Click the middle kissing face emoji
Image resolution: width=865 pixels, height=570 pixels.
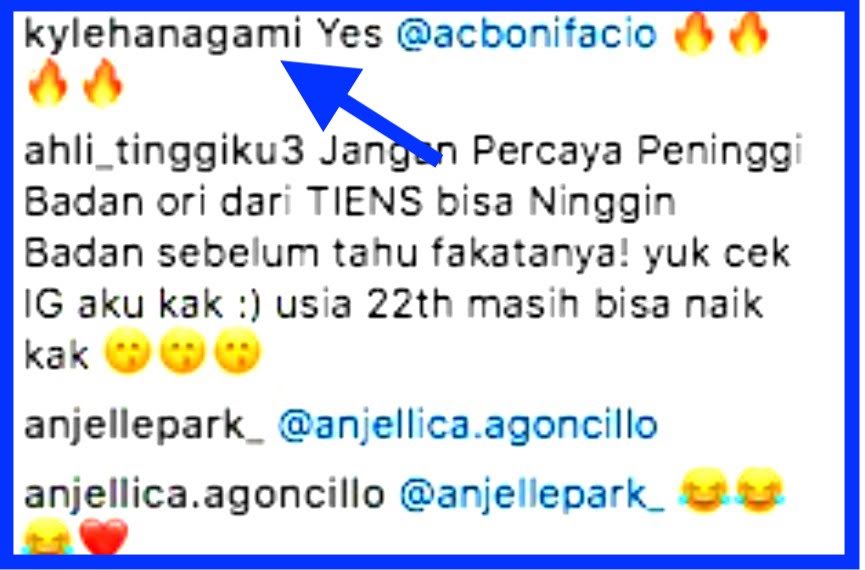(x=182, y=351)
